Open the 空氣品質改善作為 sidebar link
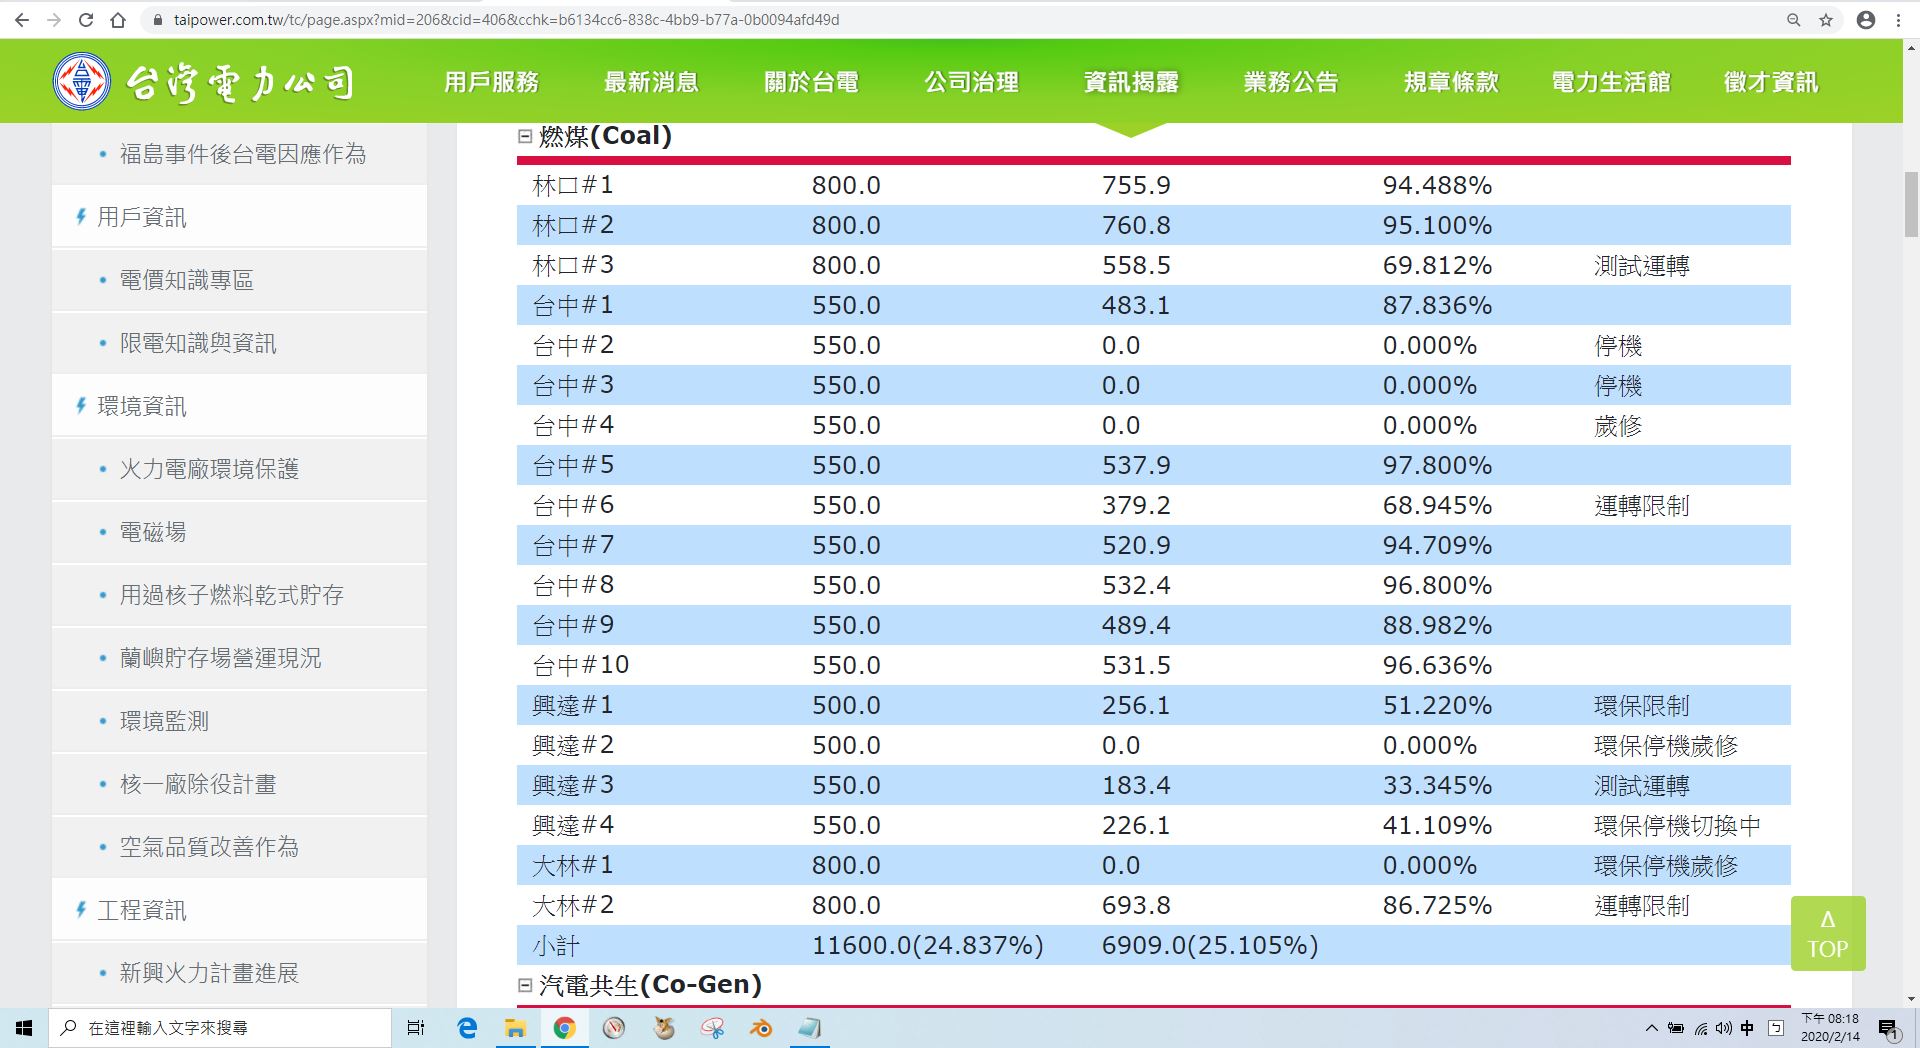 209,847
